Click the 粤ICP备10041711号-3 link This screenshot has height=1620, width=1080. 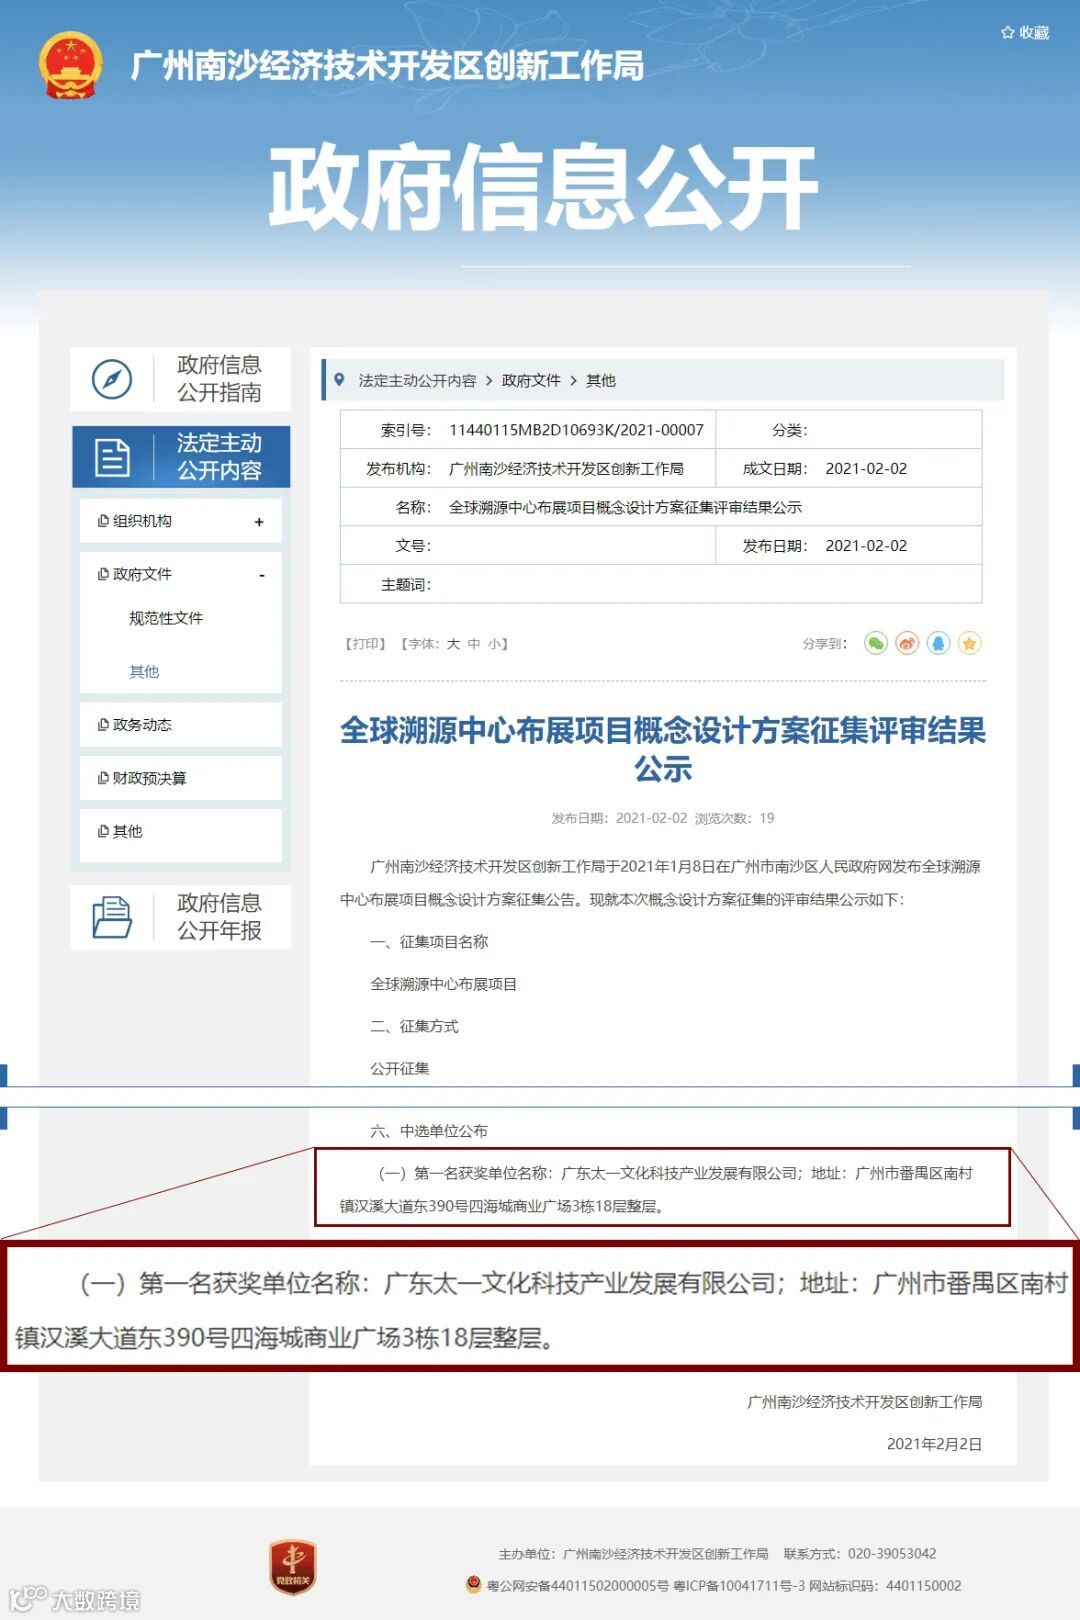(739, 1586)
